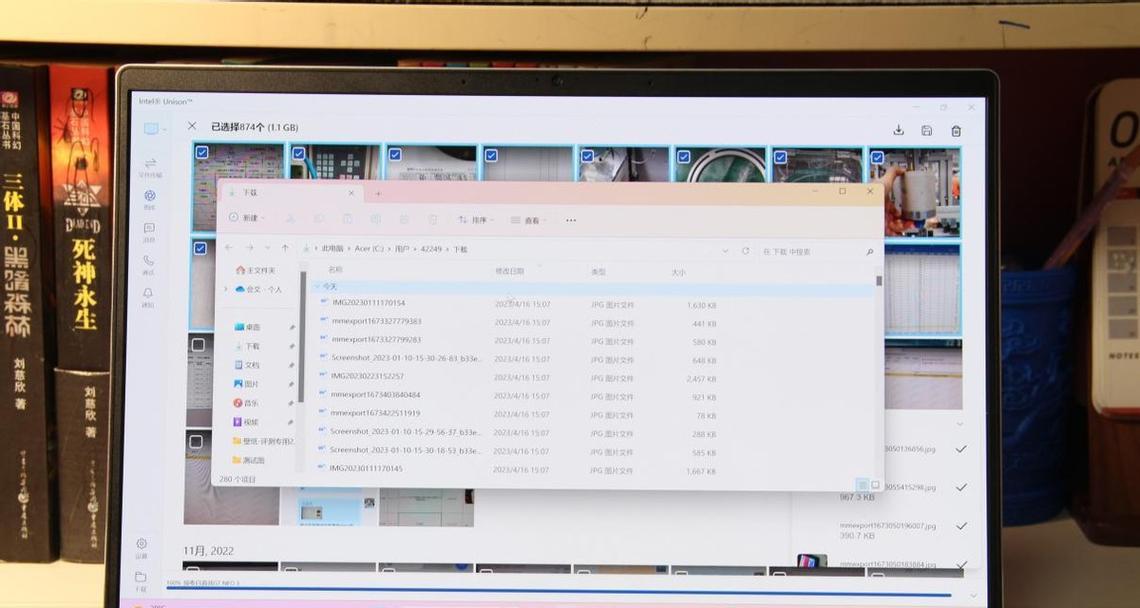Go forward with Explorer's forward arrow
The image size is (1140, 608).
[249, 248]
